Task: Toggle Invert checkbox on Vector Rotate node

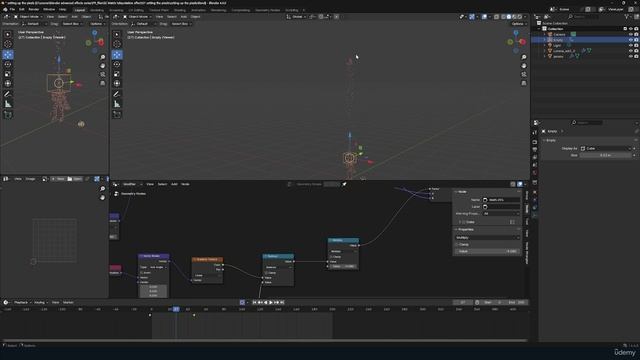Action: (142, 272)
